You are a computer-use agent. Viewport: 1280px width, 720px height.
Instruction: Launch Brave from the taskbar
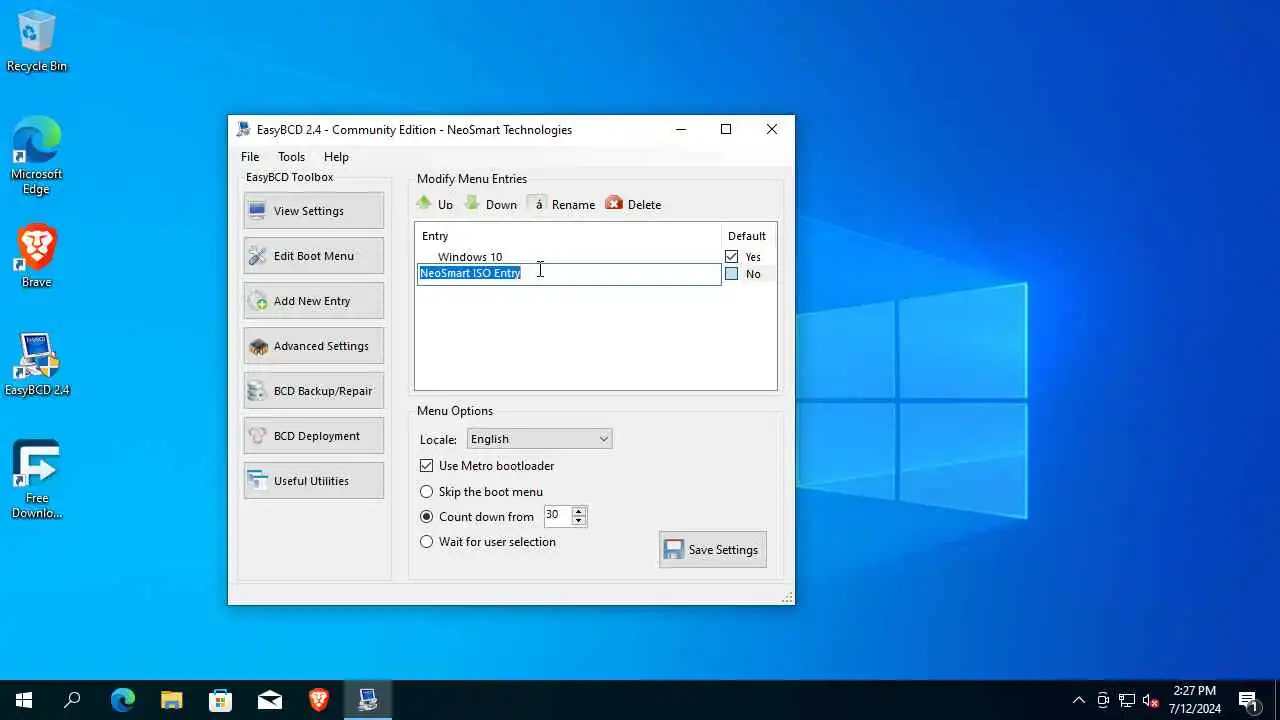coord(318,700)
